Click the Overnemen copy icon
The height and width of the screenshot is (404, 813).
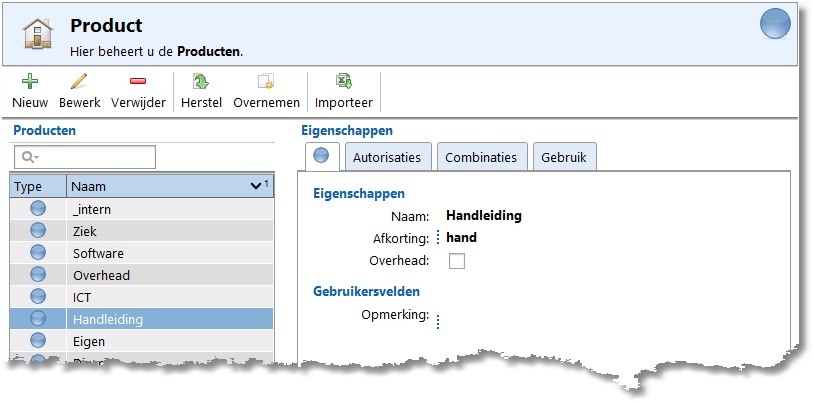[266, 83]
